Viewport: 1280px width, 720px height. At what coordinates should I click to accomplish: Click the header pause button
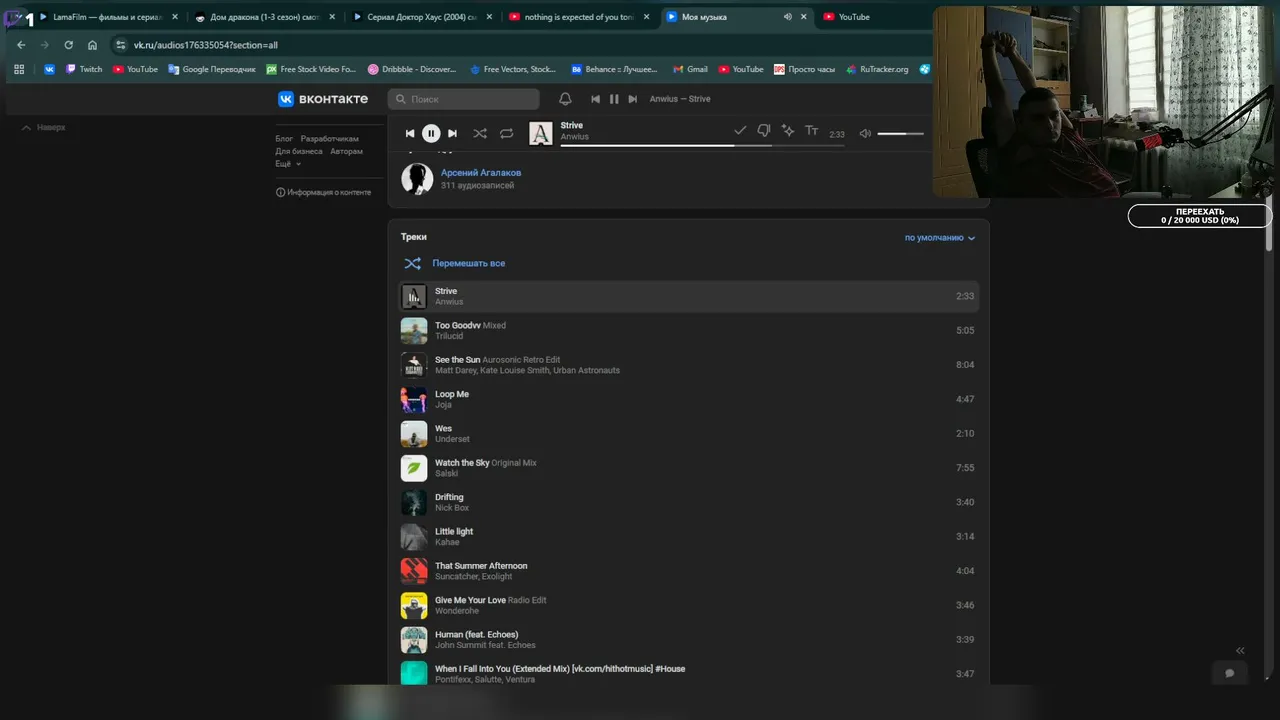tap(614, 99)
